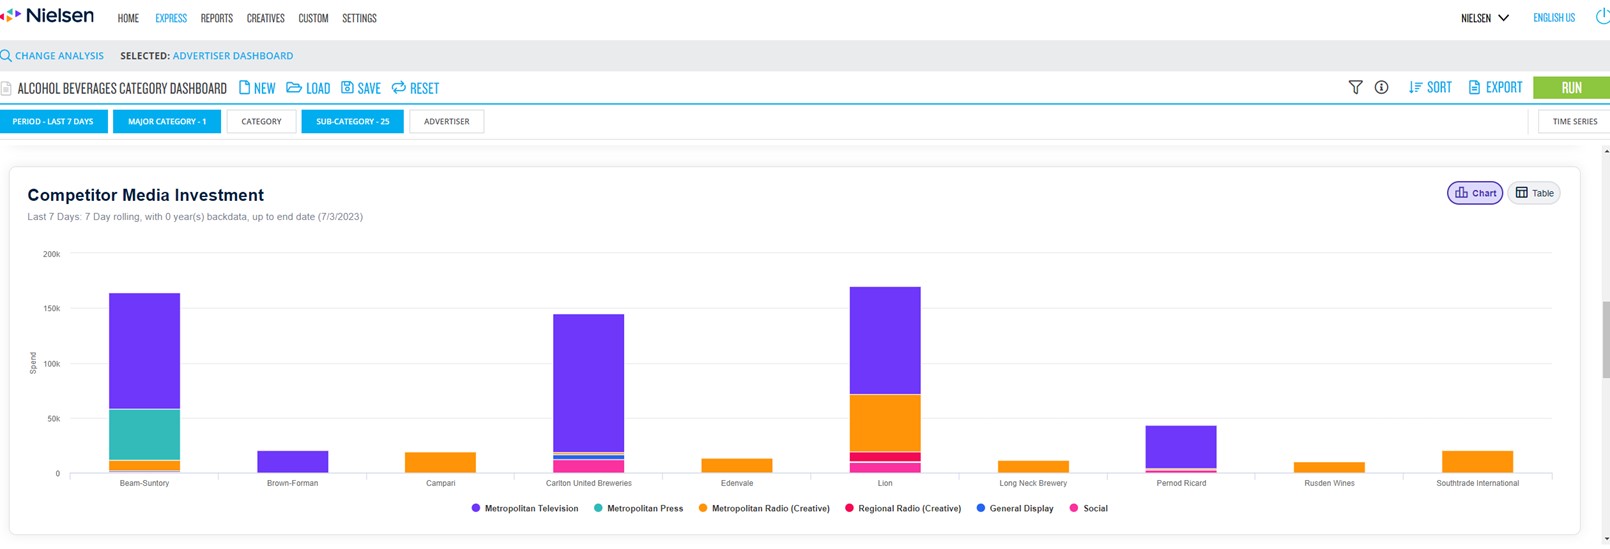Switch view to Table
The image size is (1610, 549).
[1534, 193]
